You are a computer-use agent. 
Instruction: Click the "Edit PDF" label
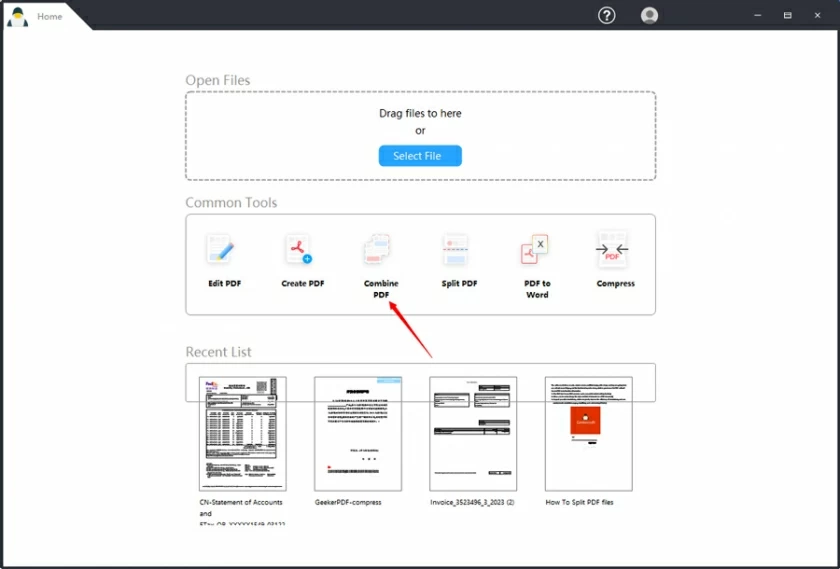[224, 283]
